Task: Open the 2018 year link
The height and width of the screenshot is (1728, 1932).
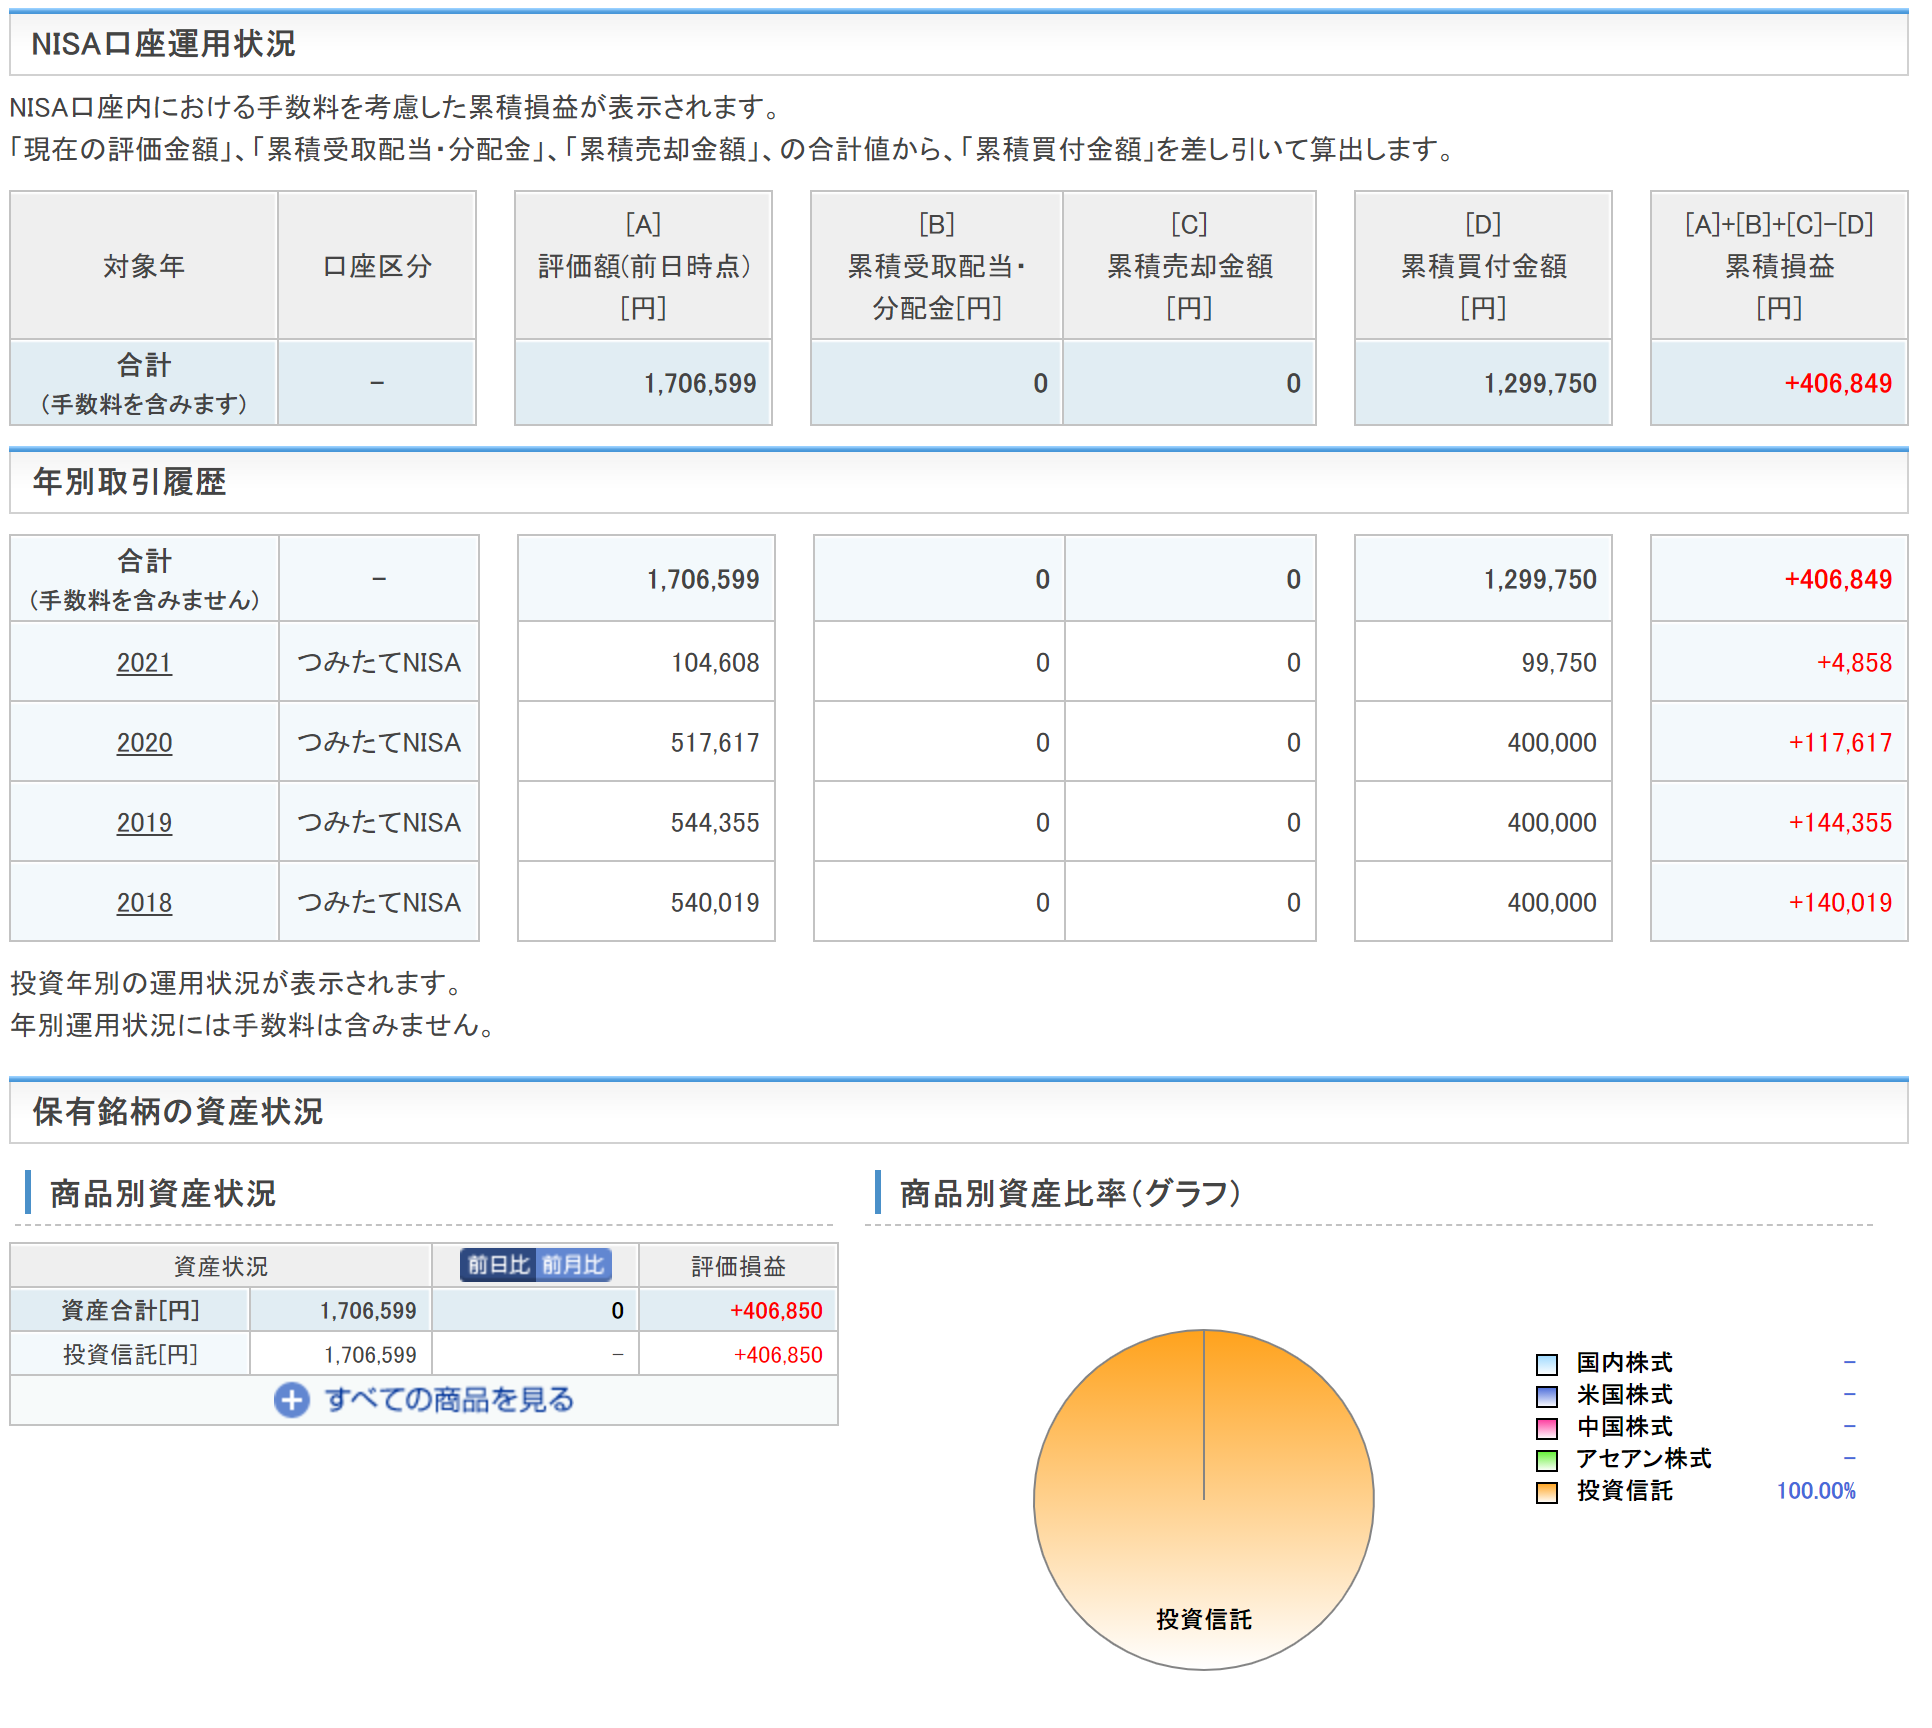Action: click(x=144, y=903)
